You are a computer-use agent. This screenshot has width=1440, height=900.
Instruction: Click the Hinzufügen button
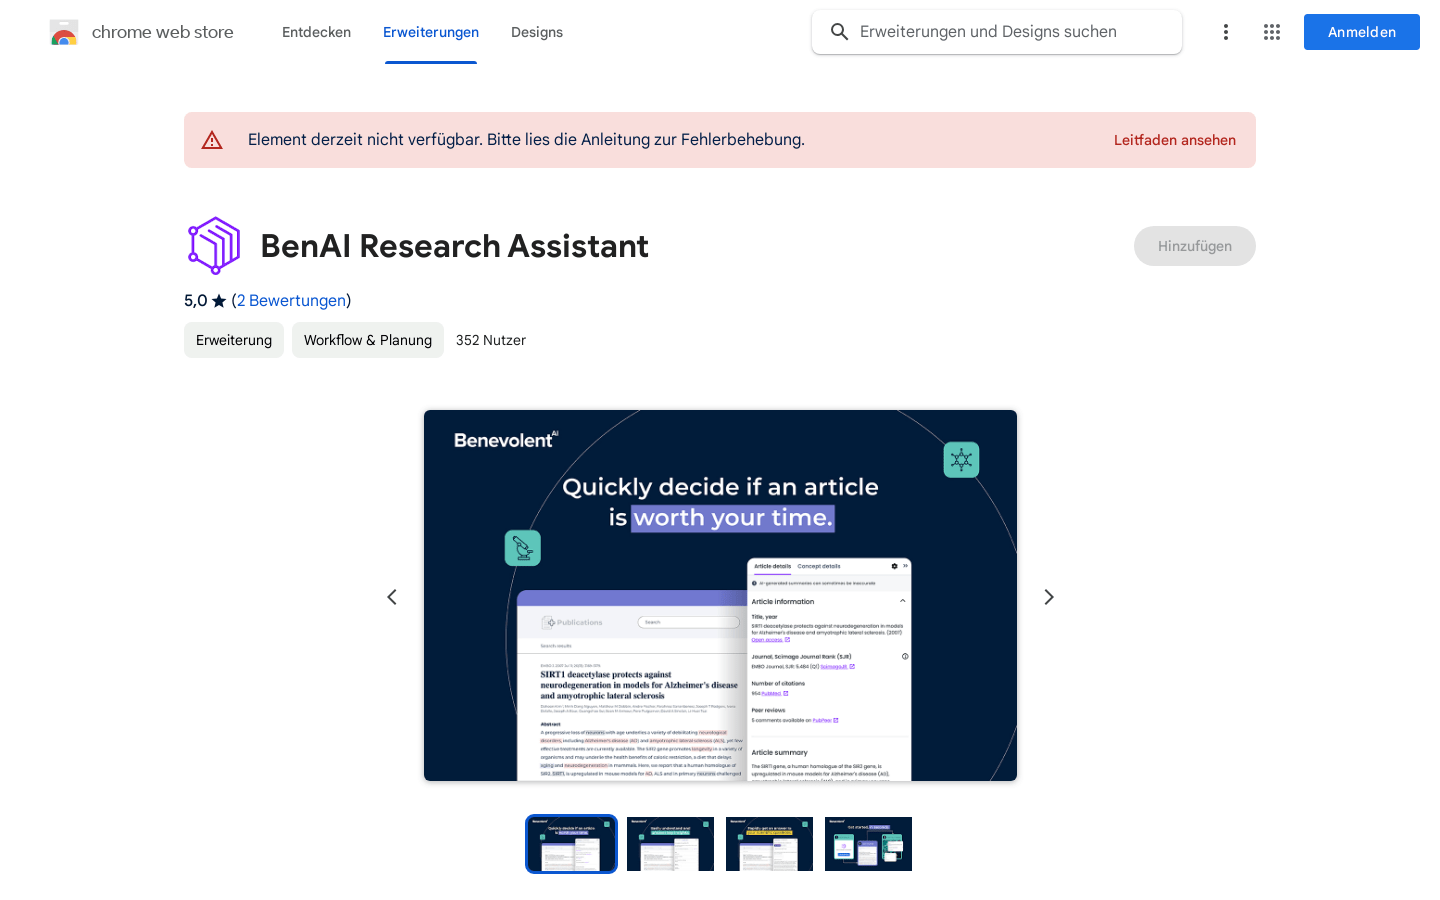pyautogui.click(x=1194, y=245)
